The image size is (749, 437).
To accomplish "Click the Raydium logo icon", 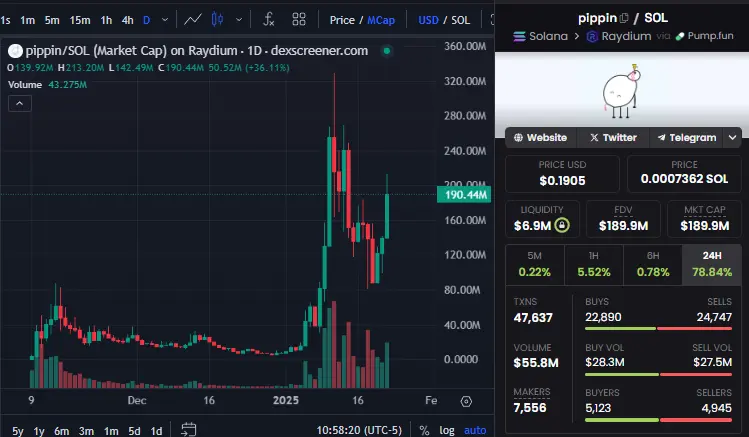I will [592, 36].
